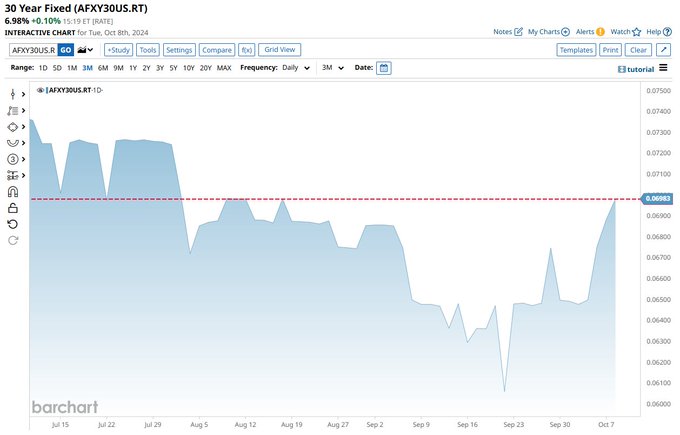Click the redo arrow icon

[13, 240]
